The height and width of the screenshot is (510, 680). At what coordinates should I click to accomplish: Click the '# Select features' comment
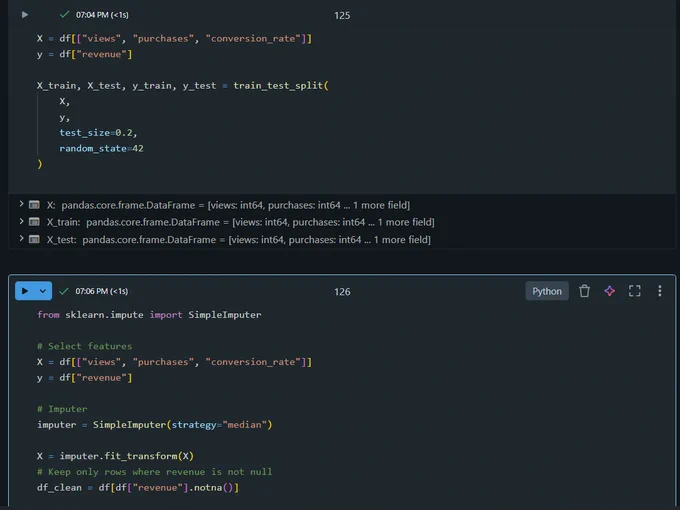coord(85,346)
